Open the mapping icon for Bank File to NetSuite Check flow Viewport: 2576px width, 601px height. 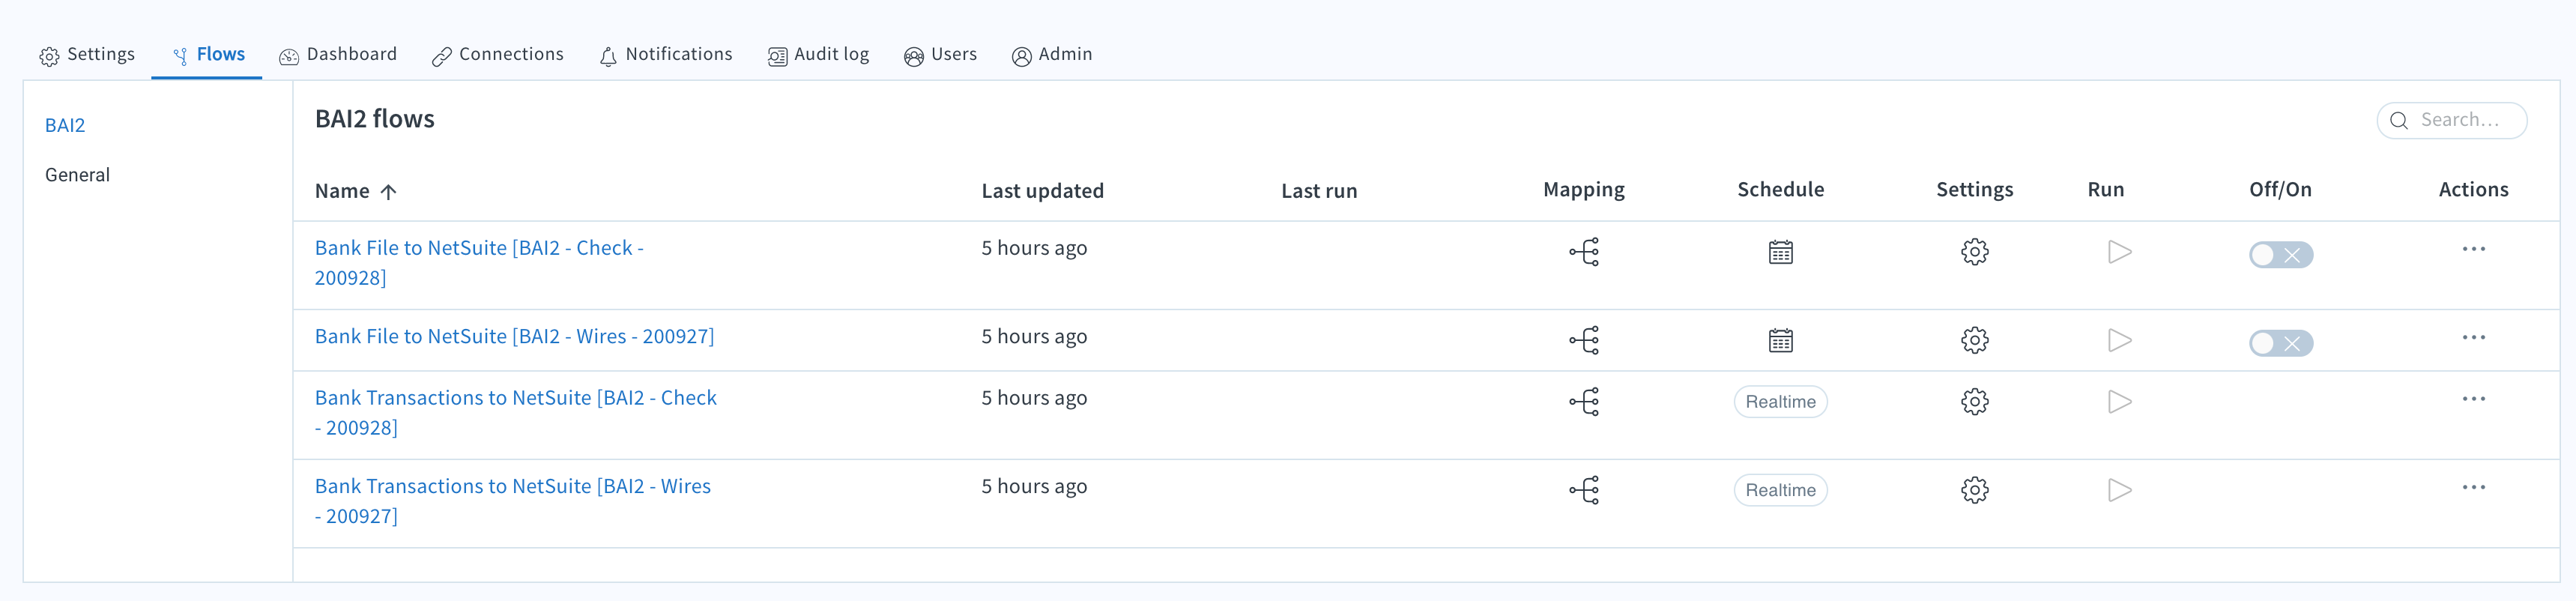click(1584, 252)
